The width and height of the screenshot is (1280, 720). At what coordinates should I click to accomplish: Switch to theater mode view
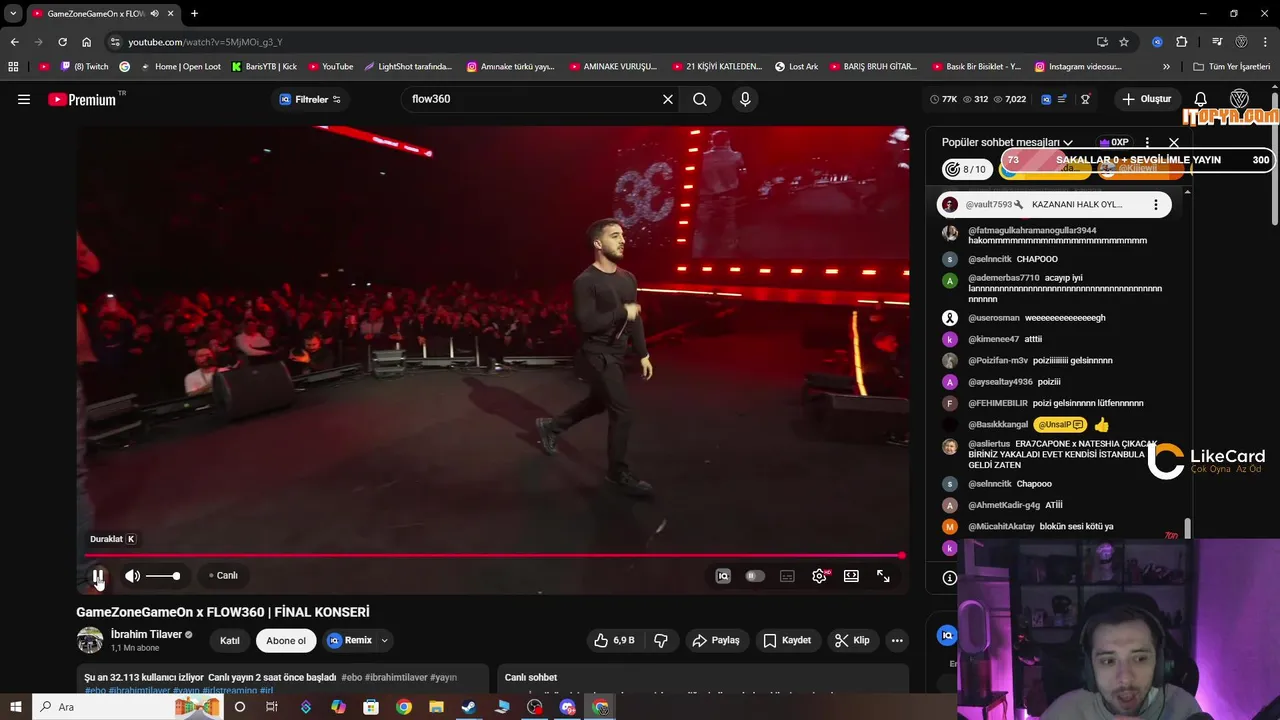click(851, 576)
